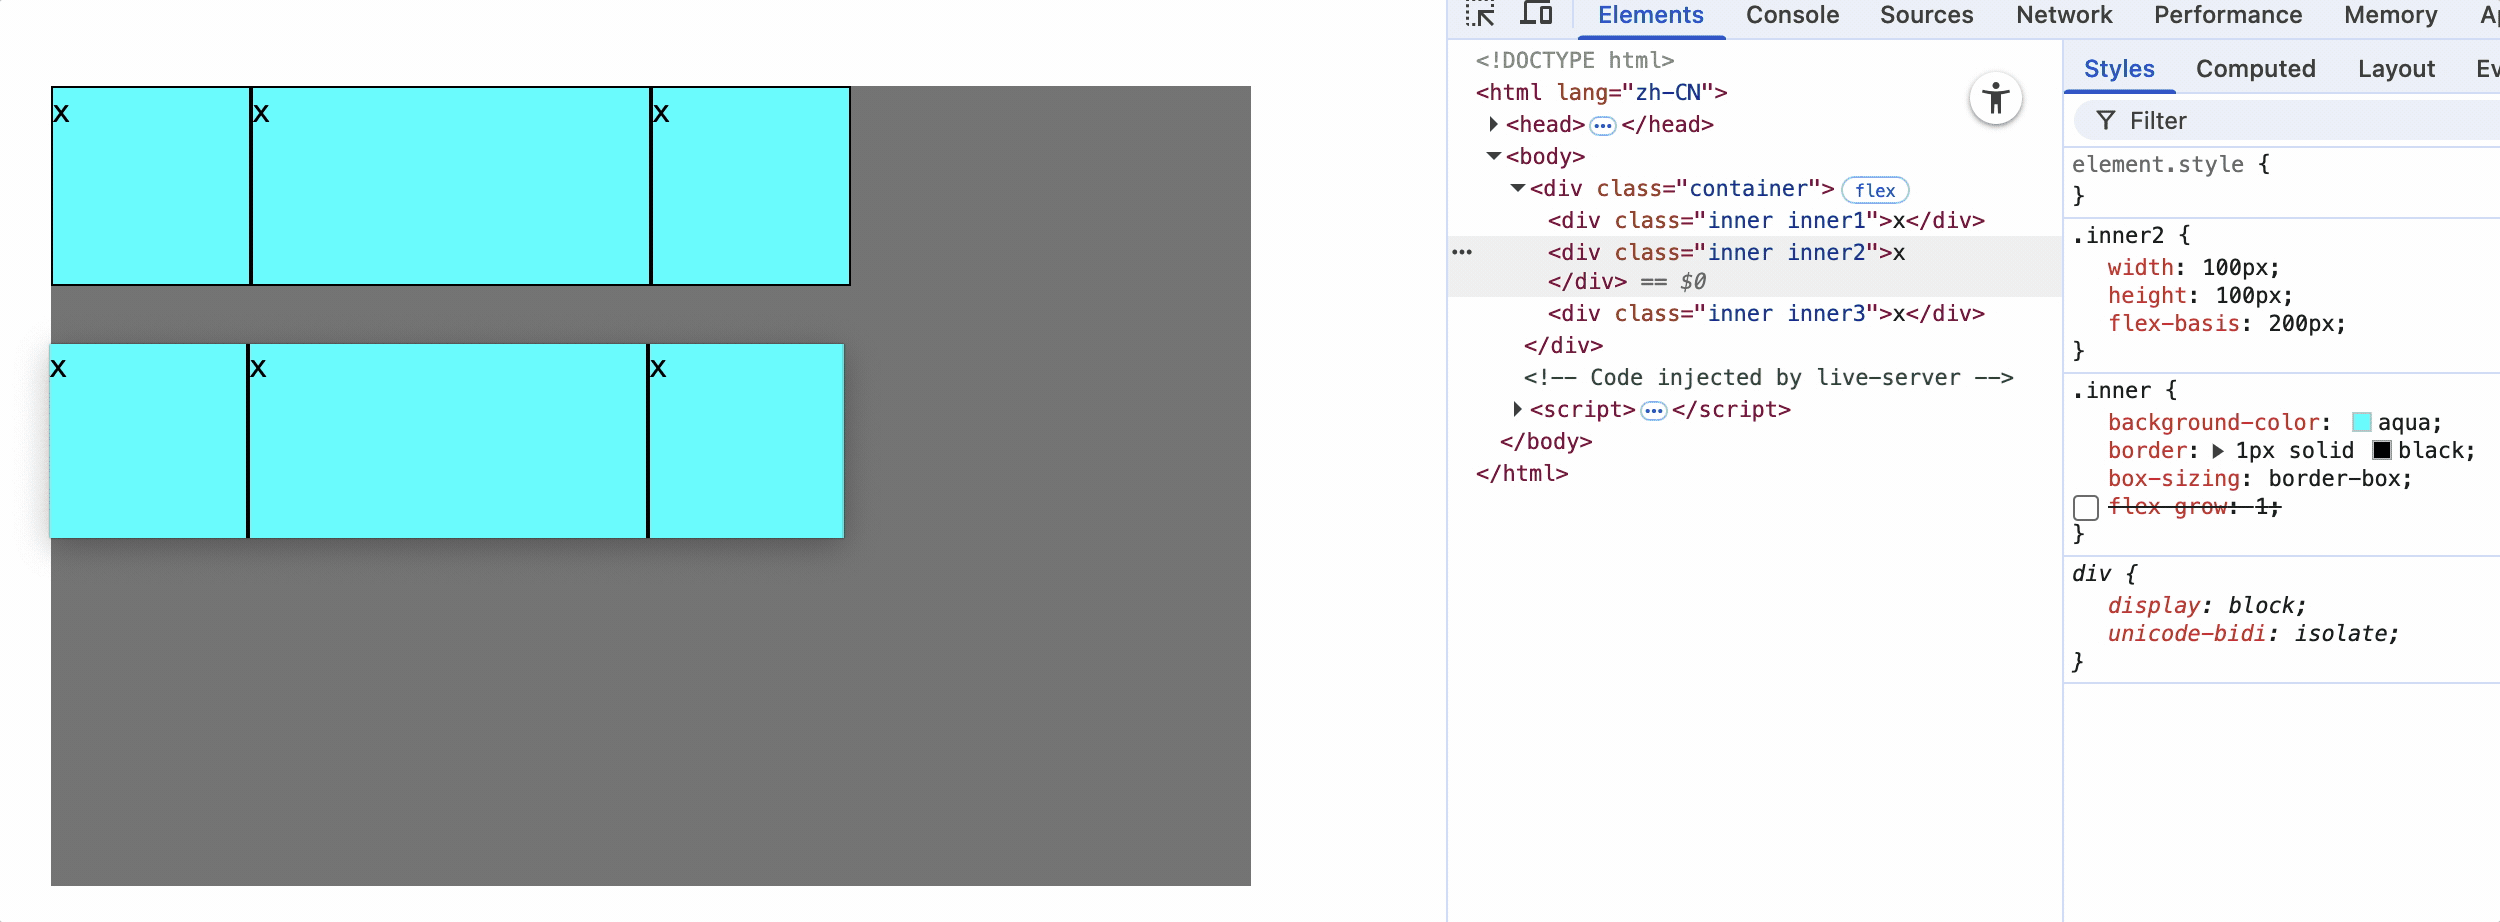Collapse the body element node
2500x922 pixels.
pos(1494,156)
